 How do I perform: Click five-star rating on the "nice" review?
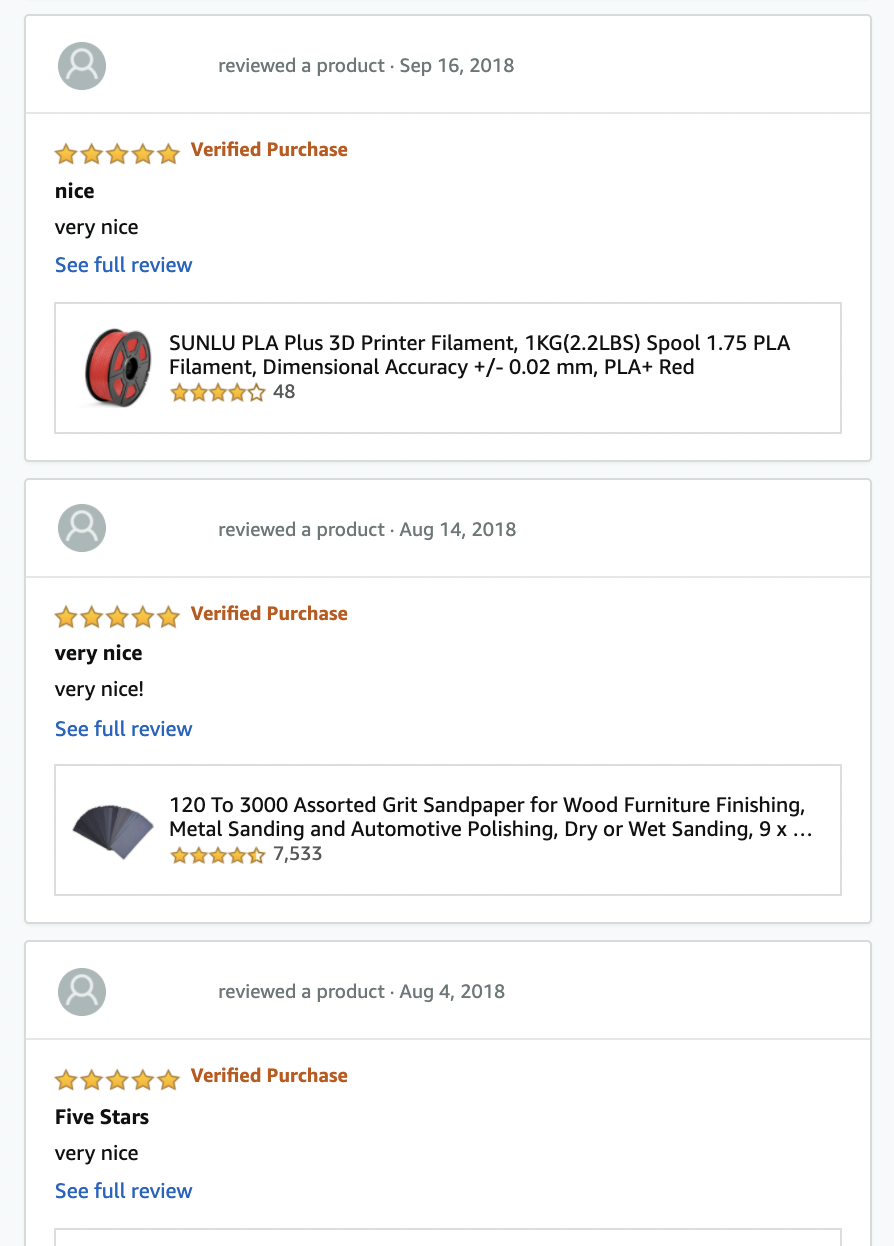[117, 154]
